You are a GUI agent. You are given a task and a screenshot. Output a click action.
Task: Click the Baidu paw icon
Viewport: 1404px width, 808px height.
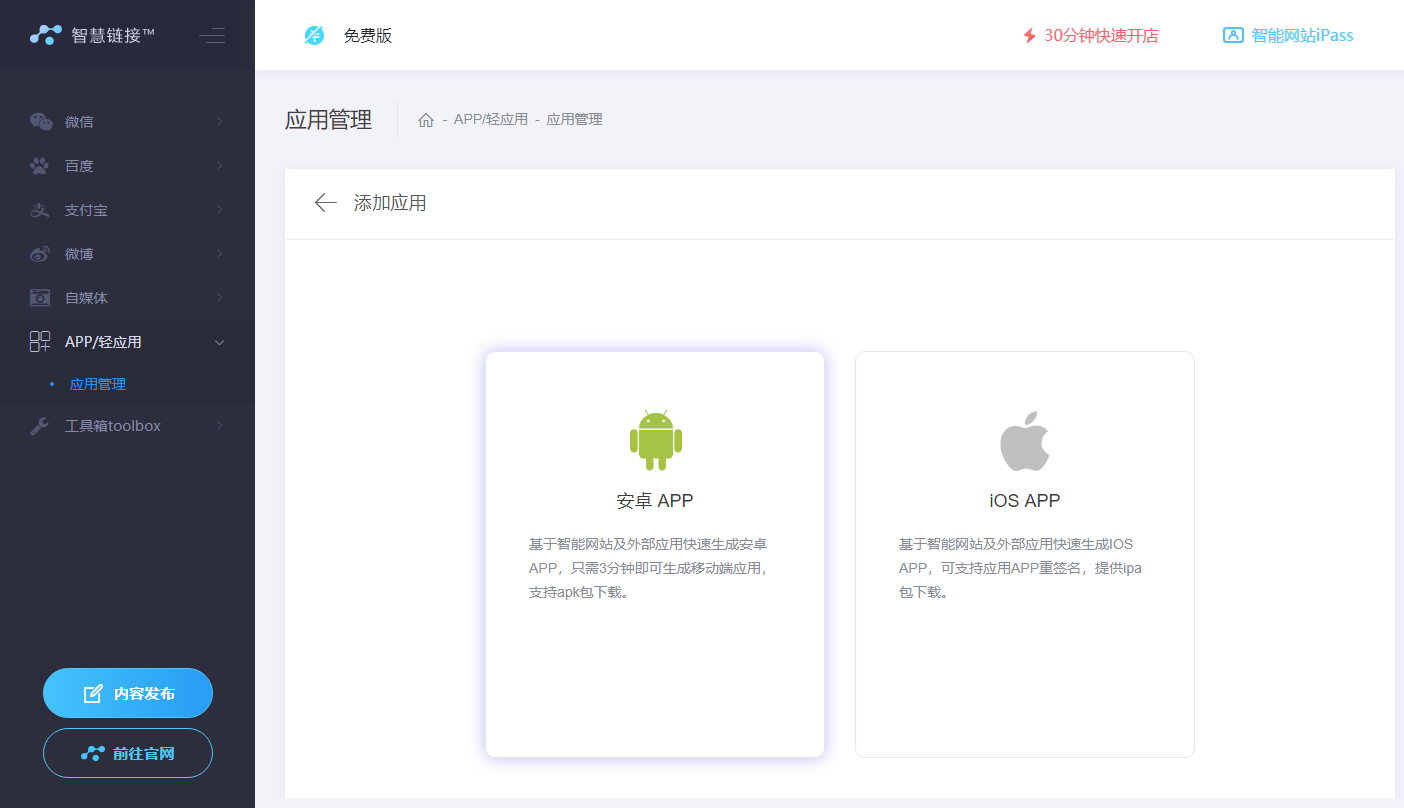(x=40, y=166)
